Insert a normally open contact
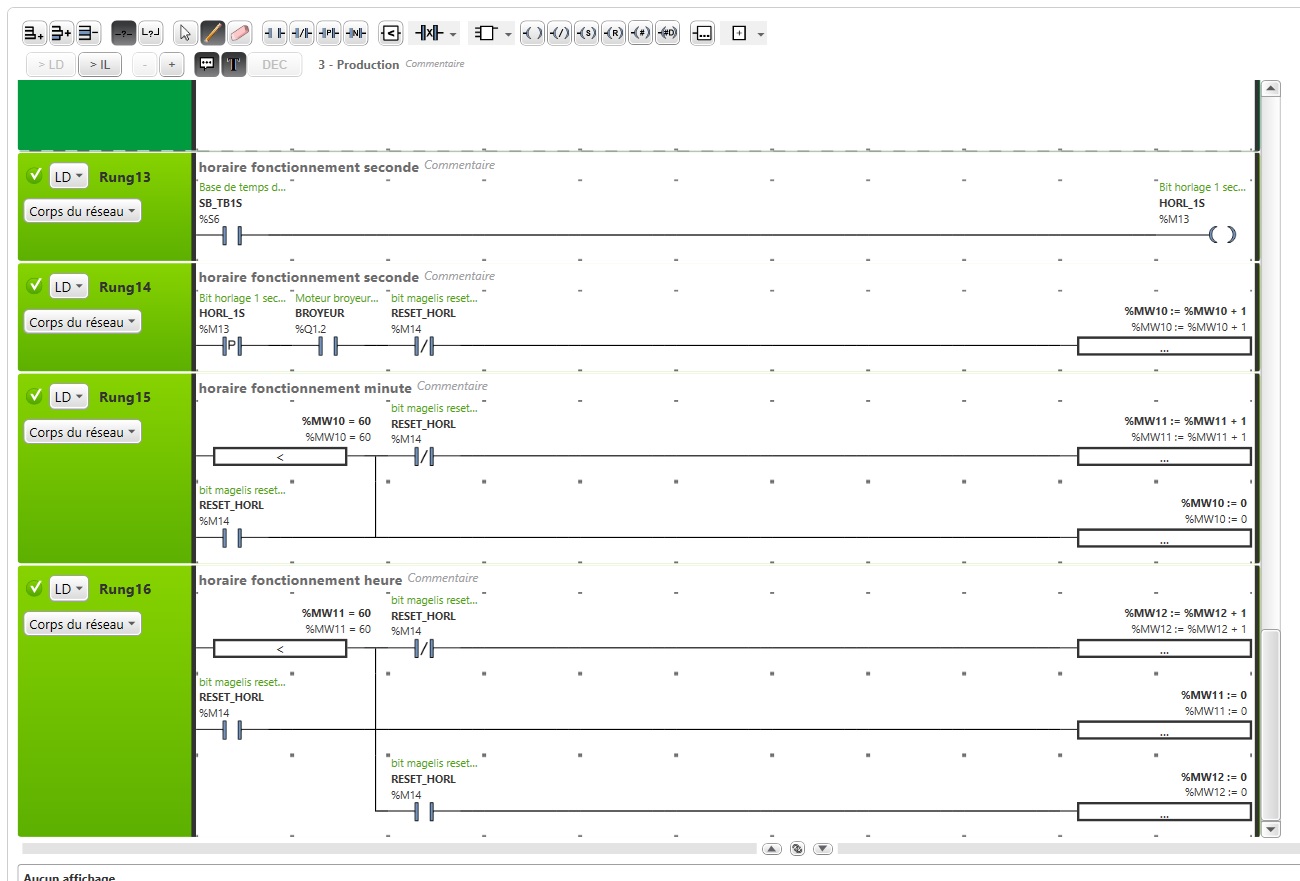 [x=274, y=33]
